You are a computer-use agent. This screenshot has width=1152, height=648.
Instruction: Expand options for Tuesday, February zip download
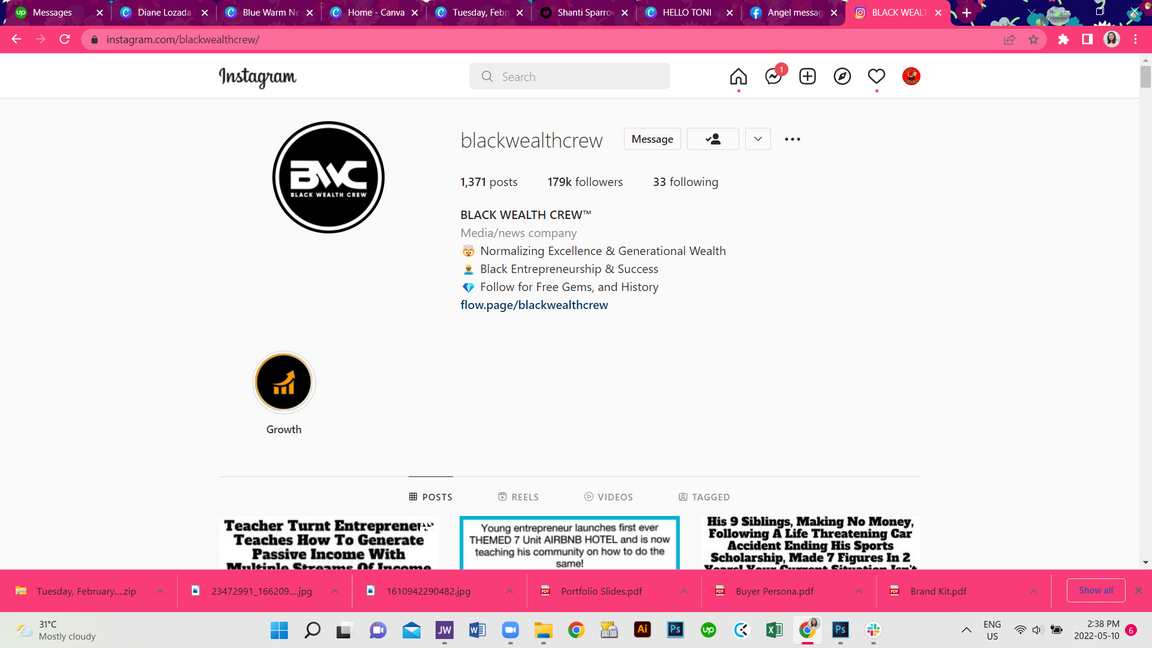[159, 591]
